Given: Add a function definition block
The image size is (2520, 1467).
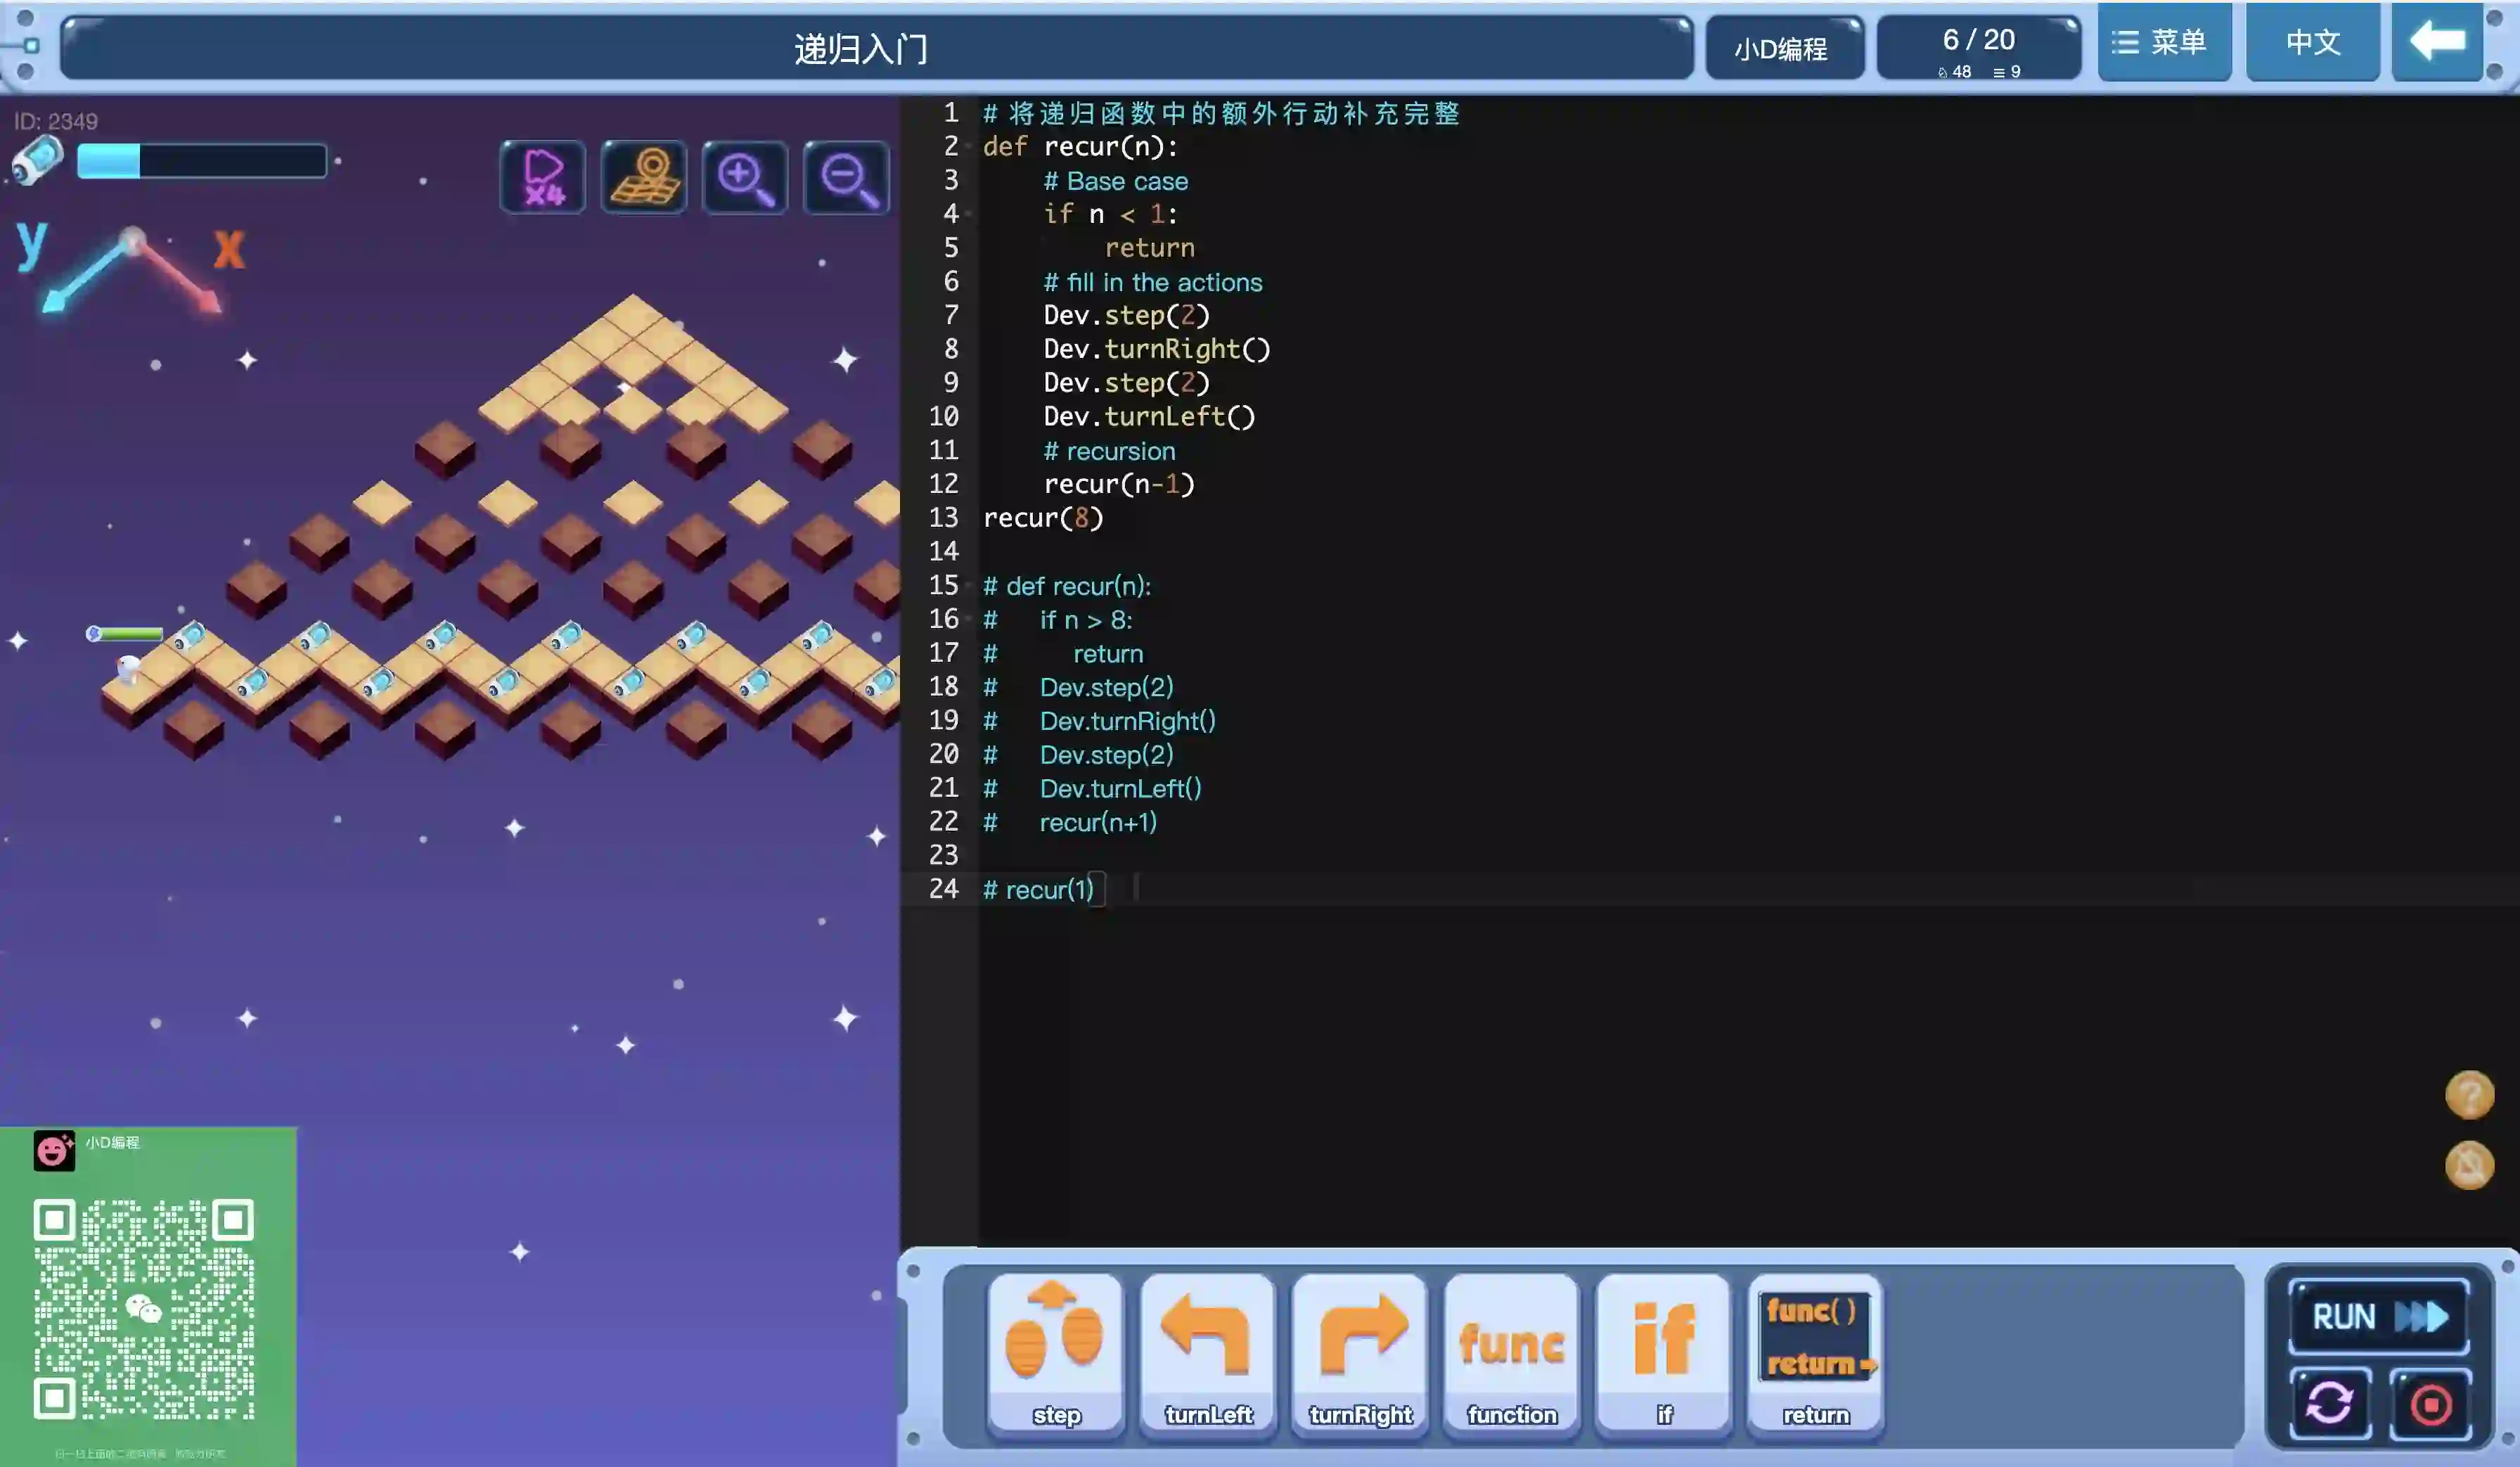Looking at the screenshot, I should [1511, 1352].
